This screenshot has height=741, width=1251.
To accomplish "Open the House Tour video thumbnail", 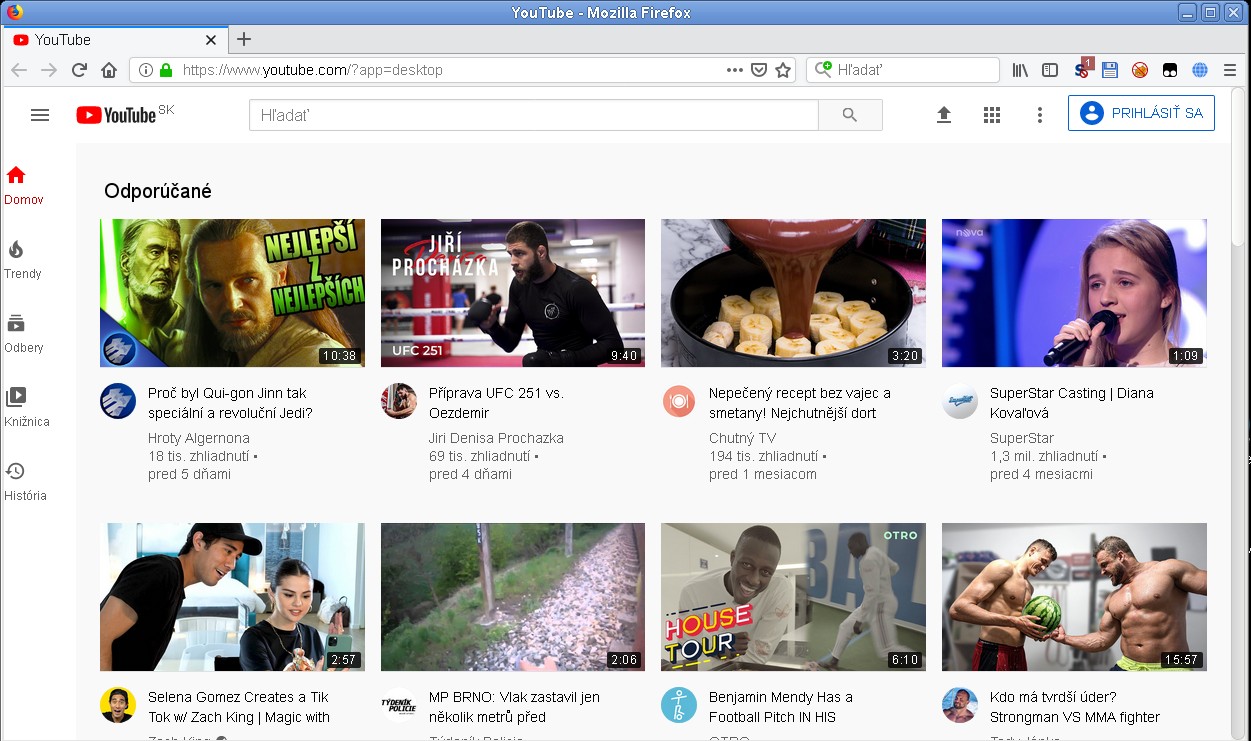I will click(x=793, y=597).
